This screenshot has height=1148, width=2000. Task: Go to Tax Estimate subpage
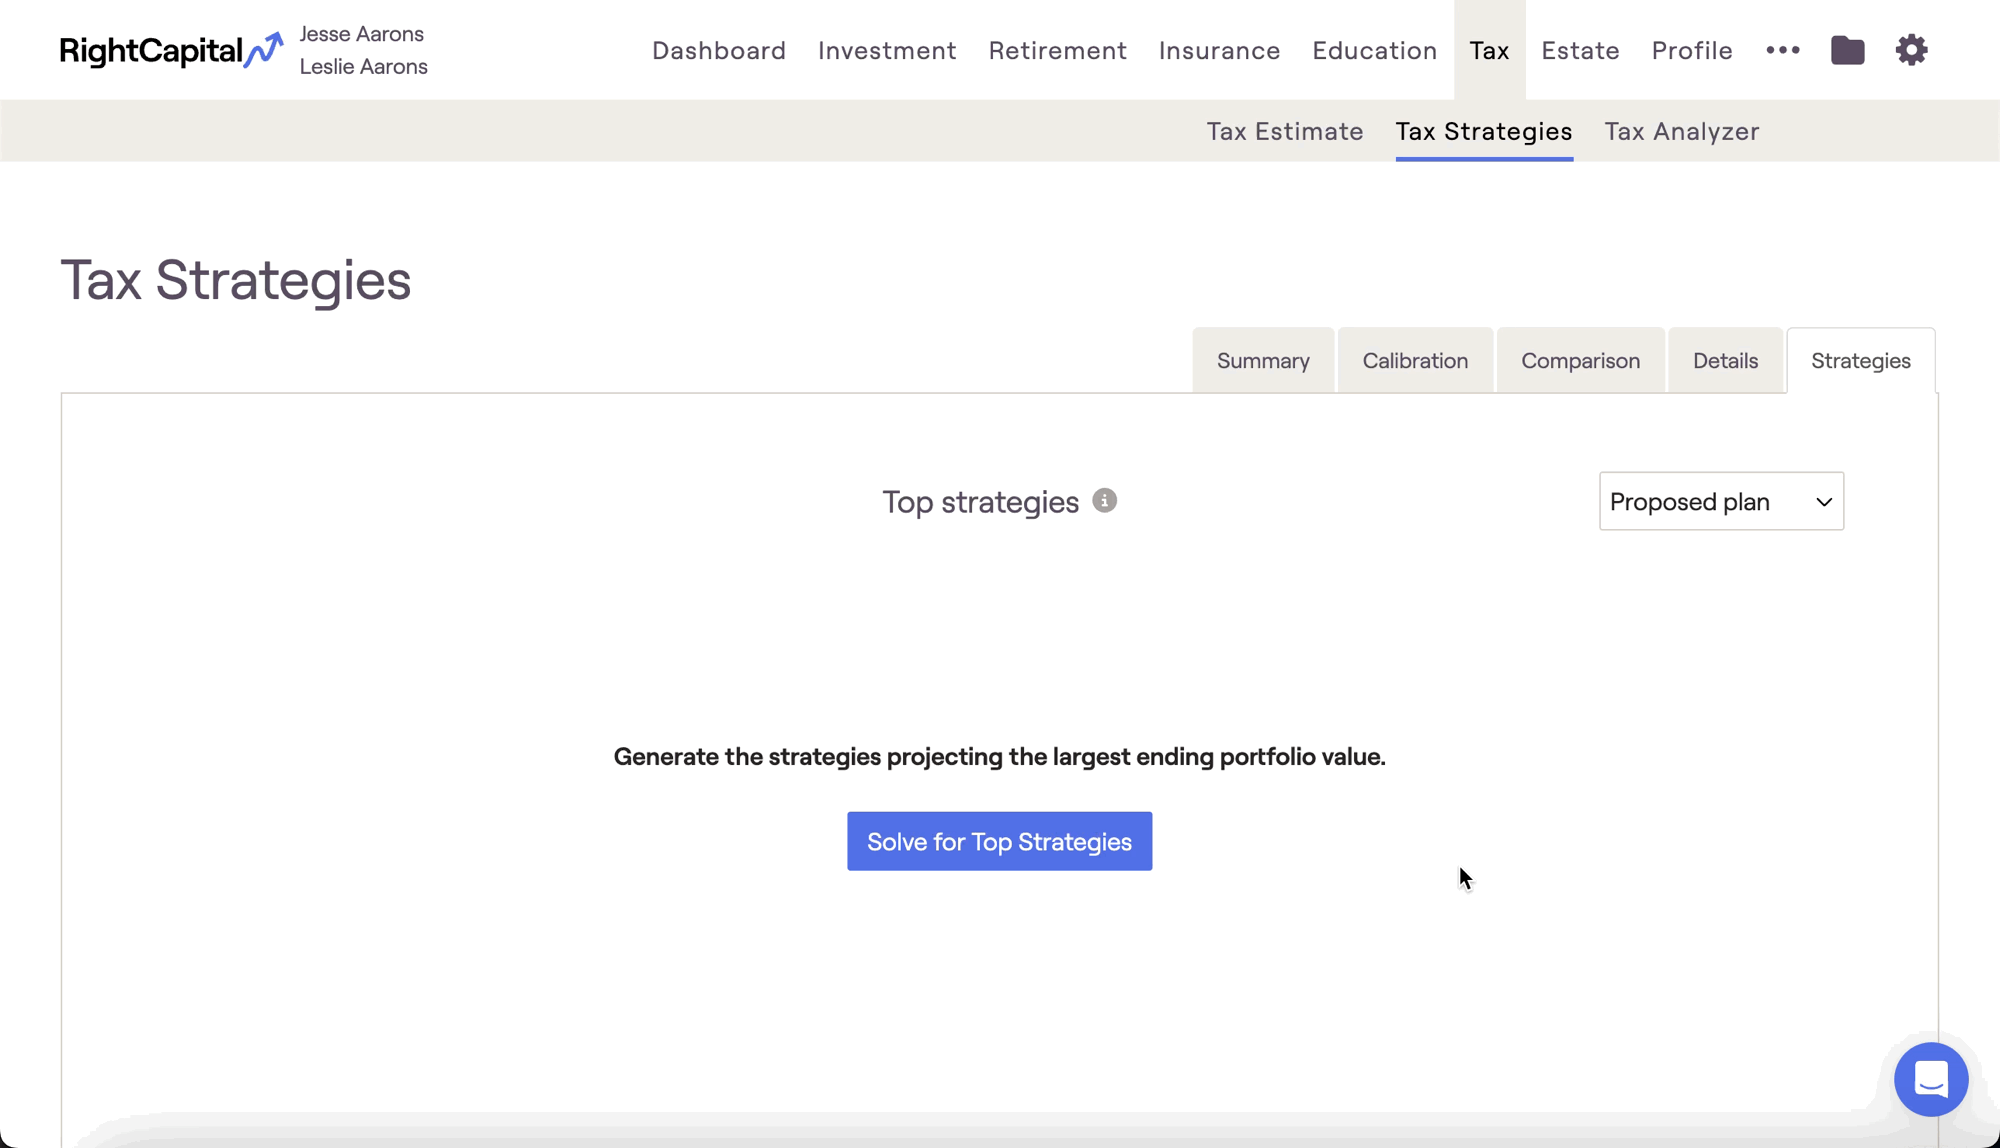point(1284,131)
